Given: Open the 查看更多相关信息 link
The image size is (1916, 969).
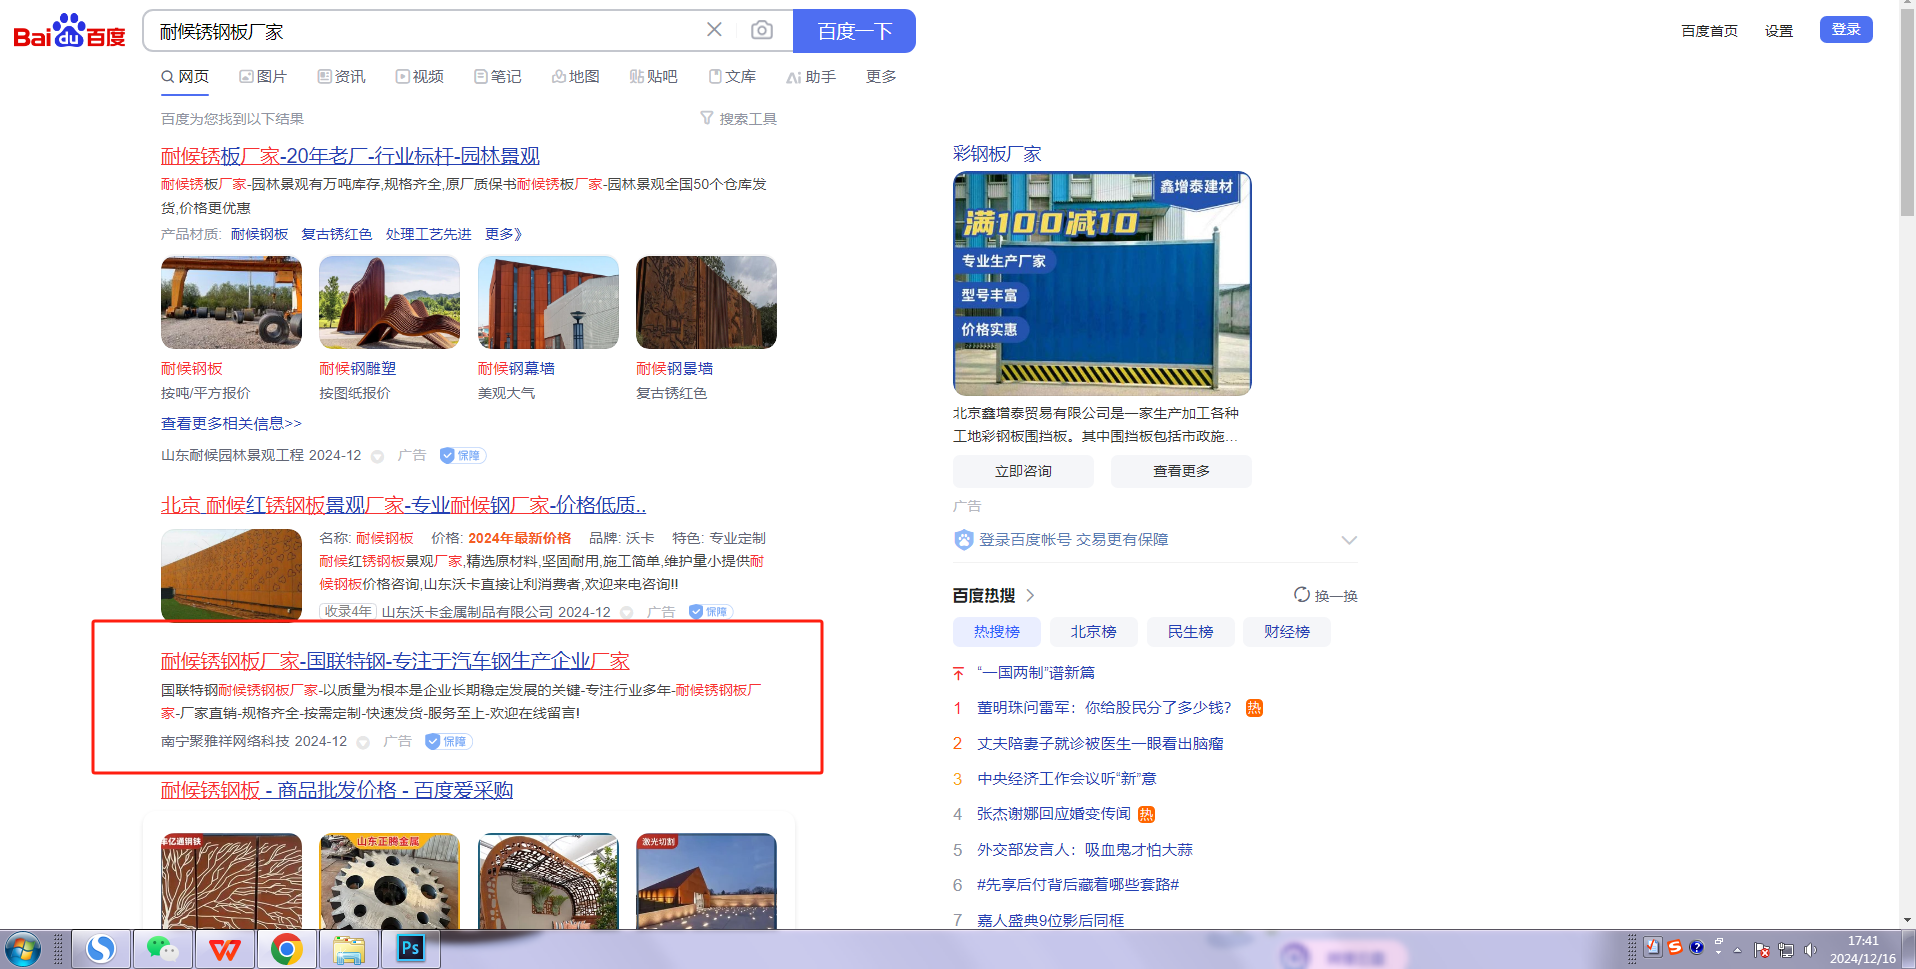Looking at the screenshot, I should point(231,424).
